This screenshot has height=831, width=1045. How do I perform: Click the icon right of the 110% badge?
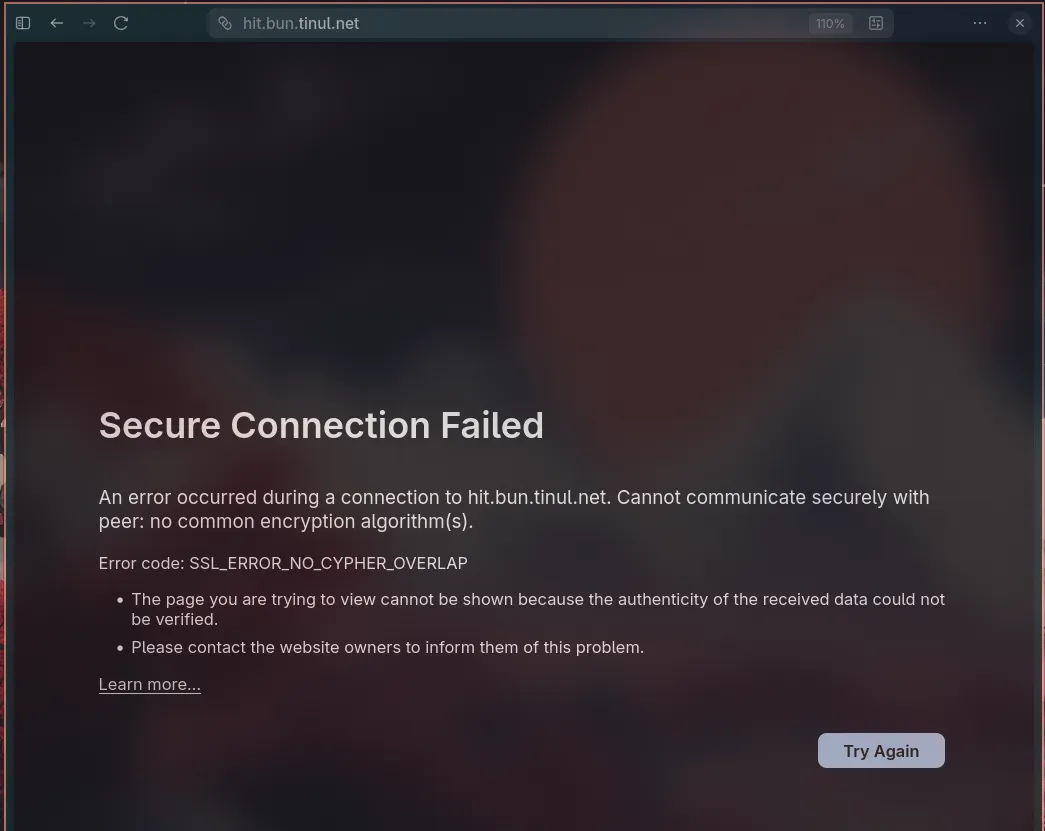[876, 23]
